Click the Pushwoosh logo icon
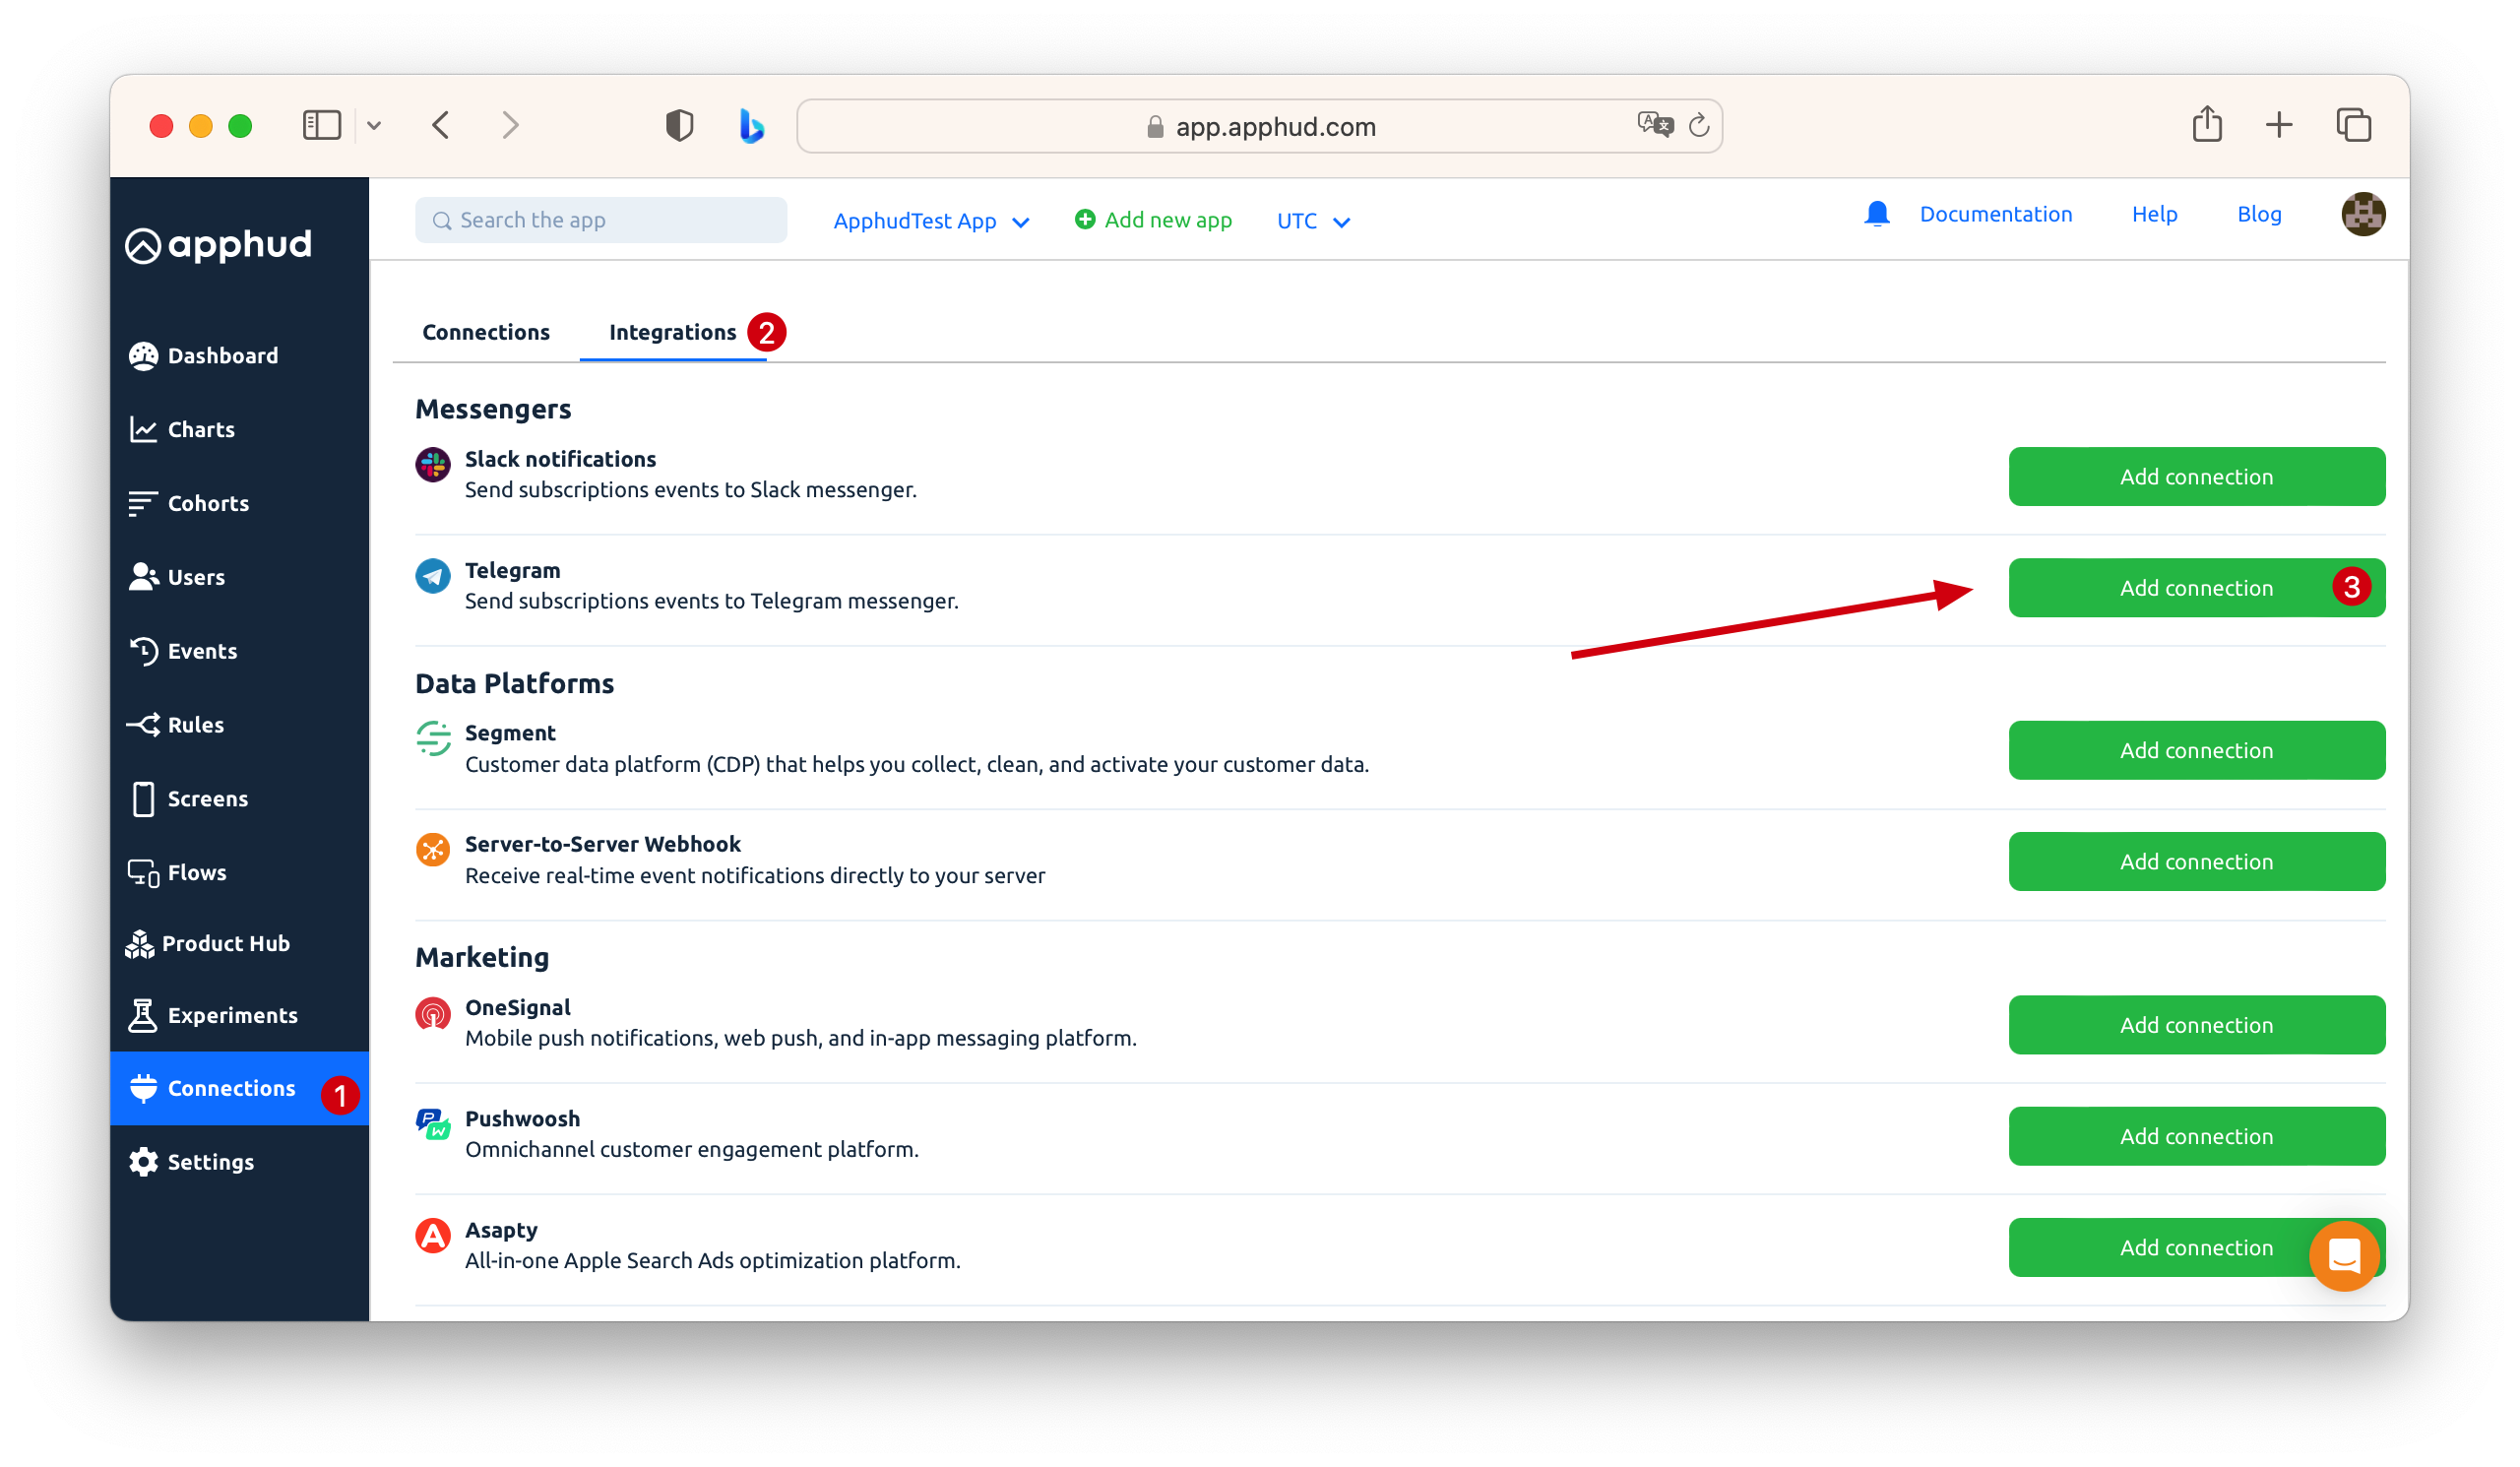The height and width of the screenshot is (1467, 2520). [x=433, y=1125]
